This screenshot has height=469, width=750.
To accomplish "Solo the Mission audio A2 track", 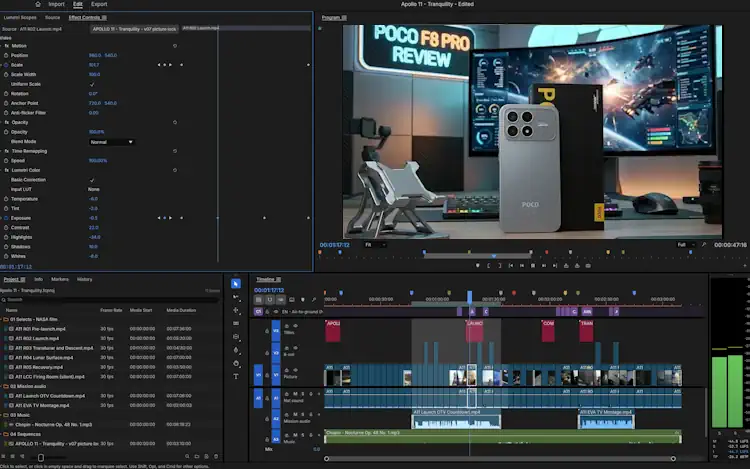I will 303,414.
